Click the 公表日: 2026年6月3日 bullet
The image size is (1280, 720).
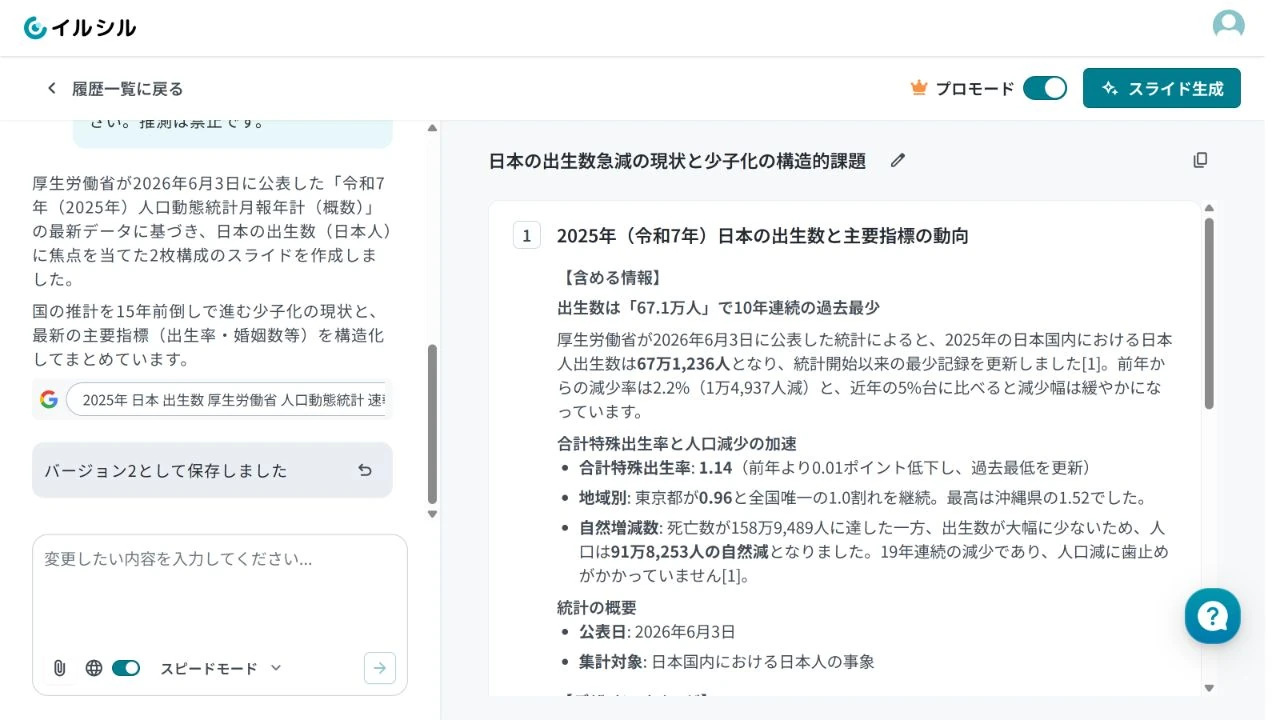tap(657, 632)
